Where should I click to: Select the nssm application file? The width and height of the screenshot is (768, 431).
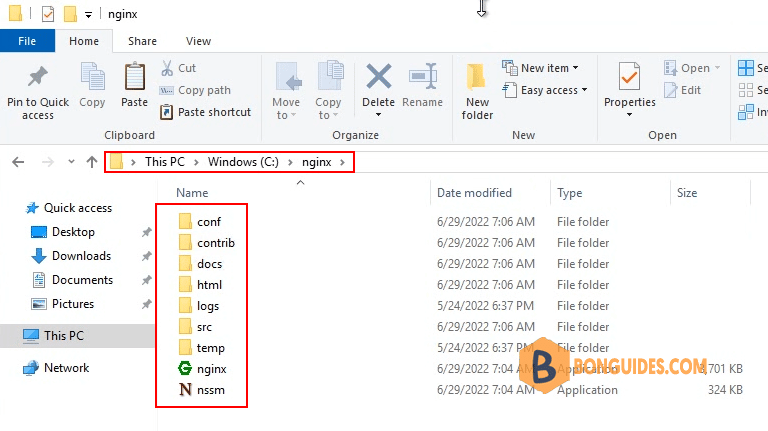[201, 390]
